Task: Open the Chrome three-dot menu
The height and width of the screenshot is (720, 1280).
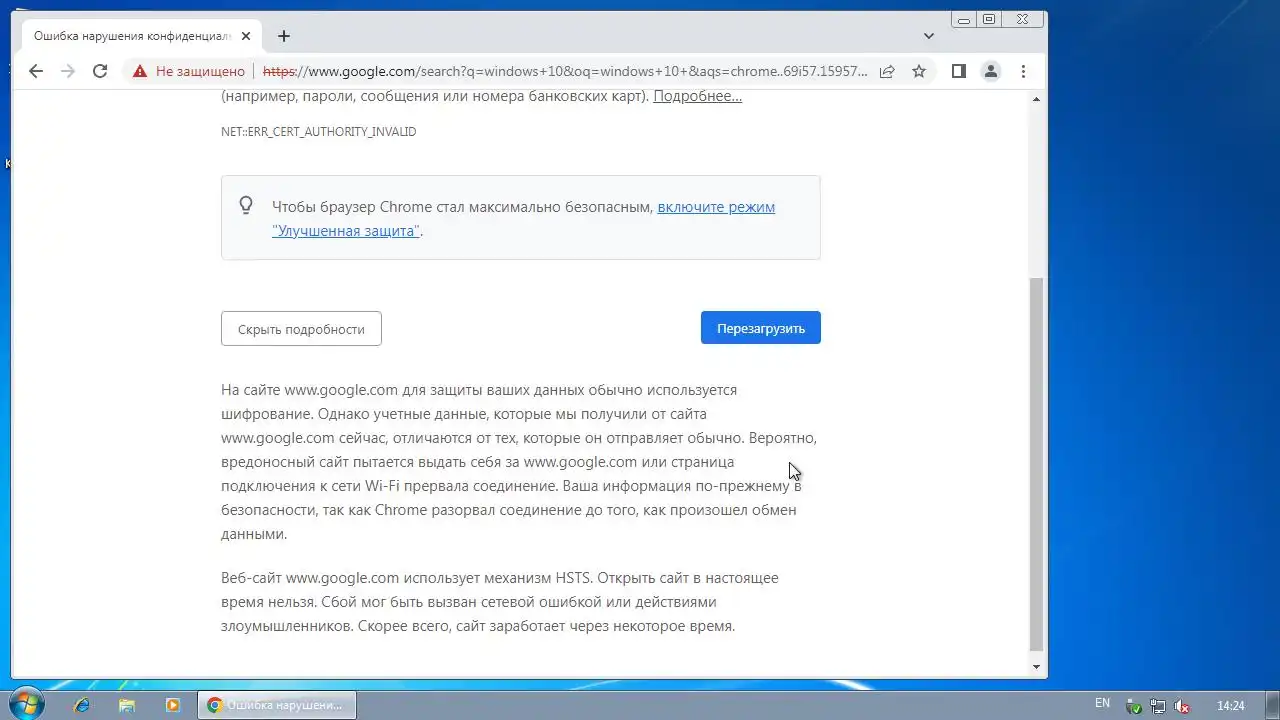Action: pyautogui.click(x=1023, y=71)
